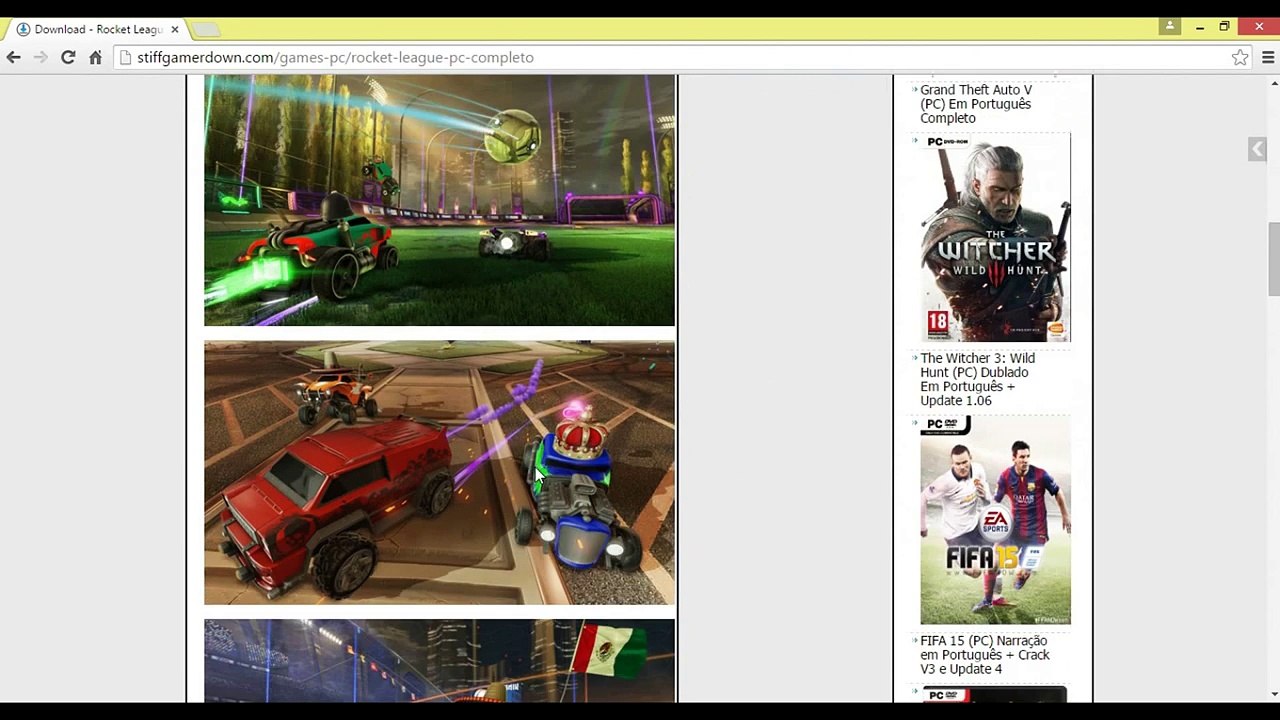Open the Grand Theft Auto V (PC) link

(976, 104)
